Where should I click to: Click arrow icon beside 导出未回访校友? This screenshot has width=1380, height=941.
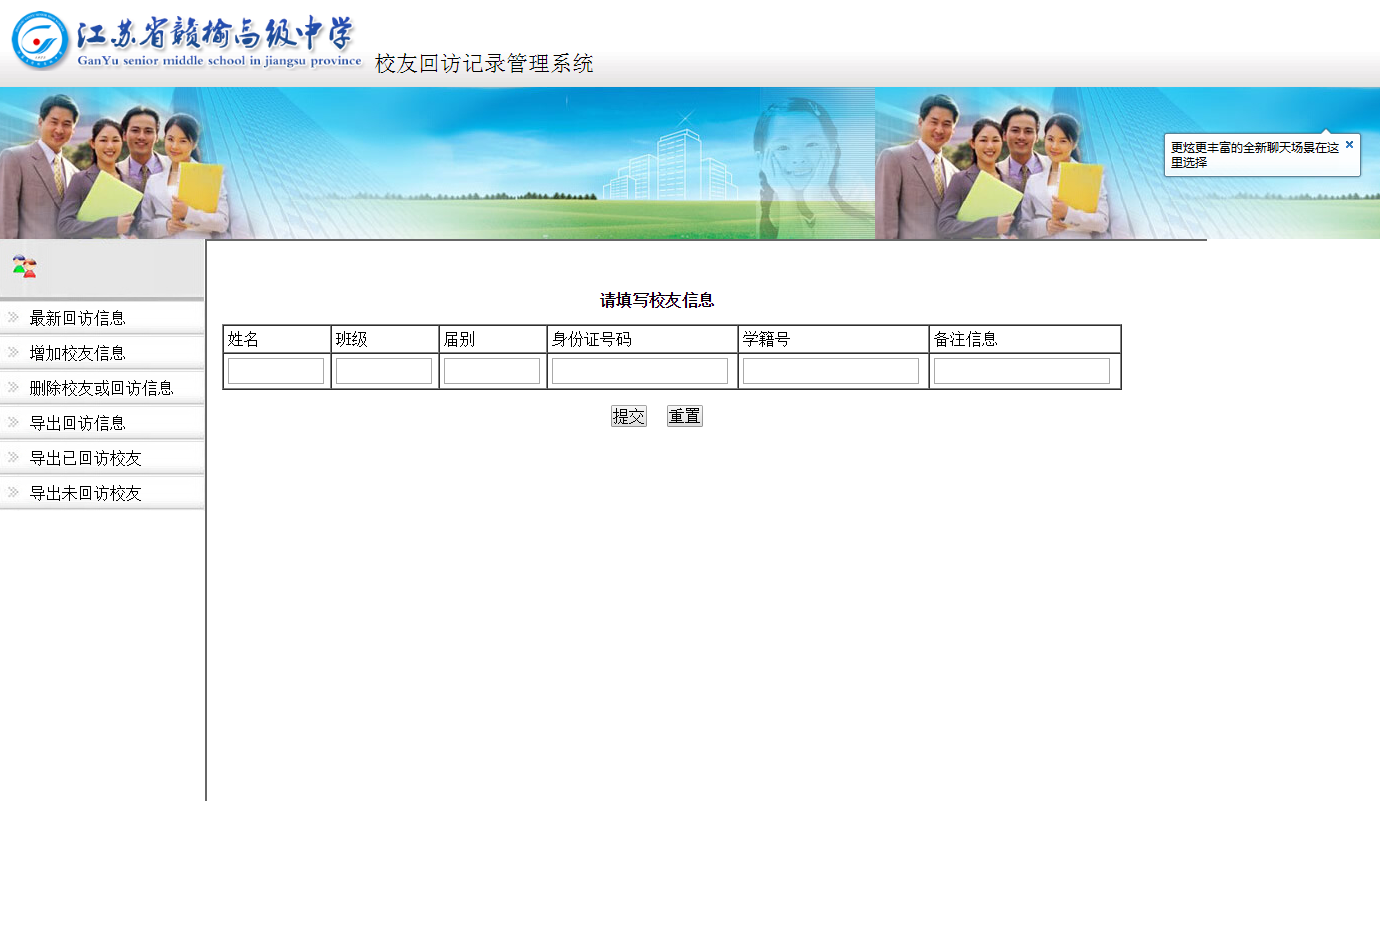click(x=13, y=492)
